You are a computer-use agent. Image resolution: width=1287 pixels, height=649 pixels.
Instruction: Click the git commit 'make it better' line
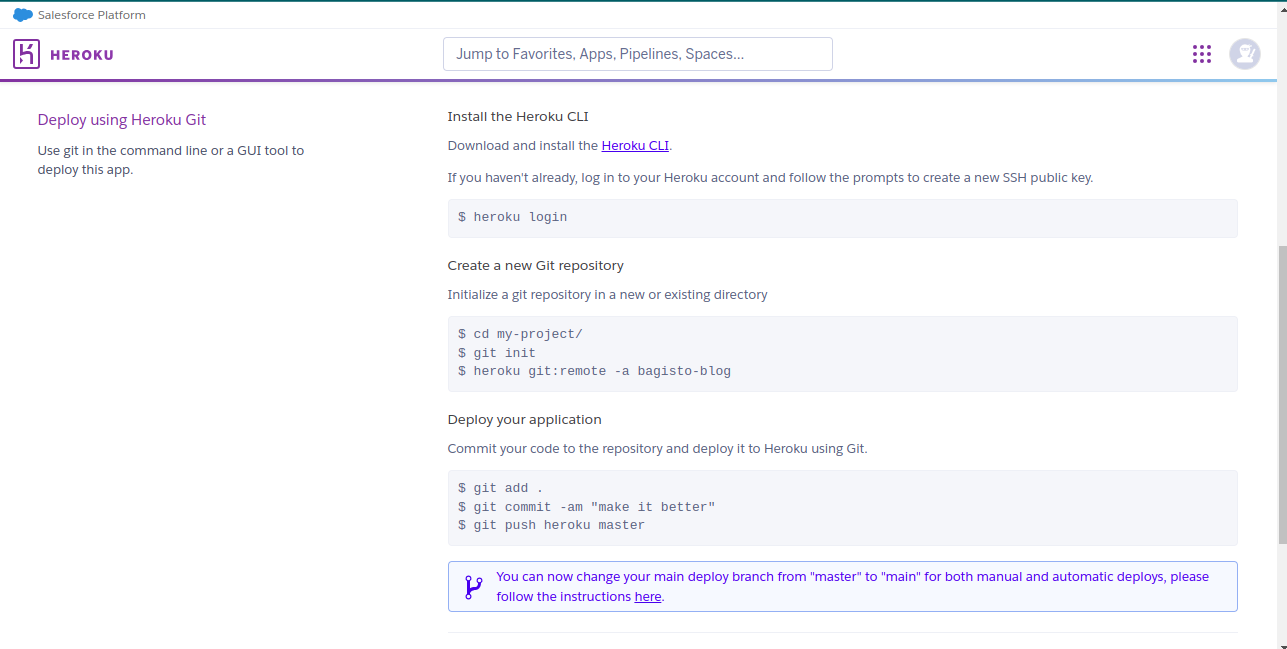(x=587, y=507)
